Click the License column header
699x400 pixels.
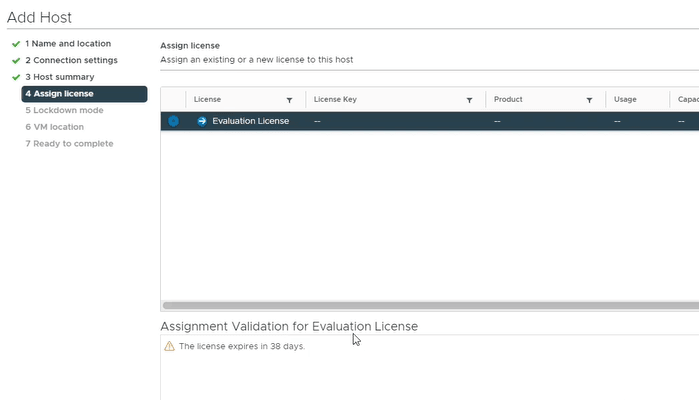(208, 100)
